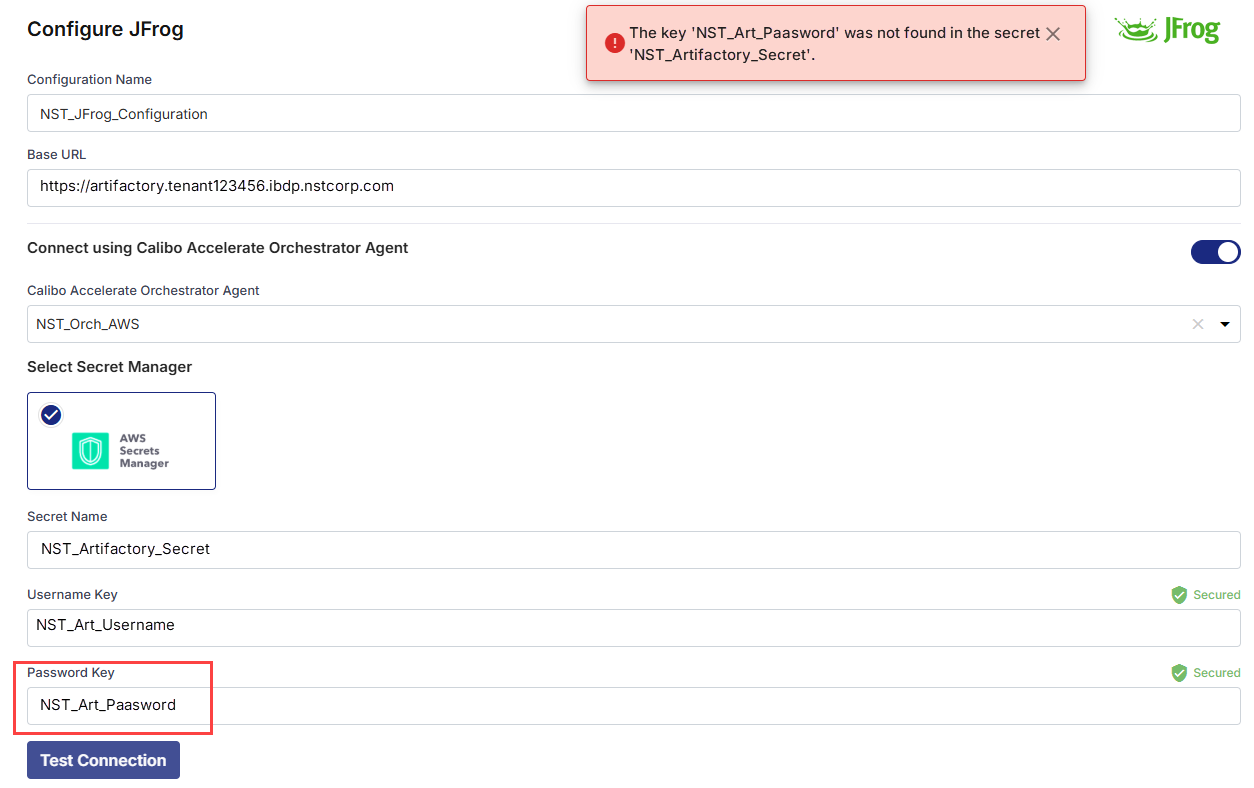Click the Secured shield beside Password Key
1254x788 pixels.
(1180, 673)
